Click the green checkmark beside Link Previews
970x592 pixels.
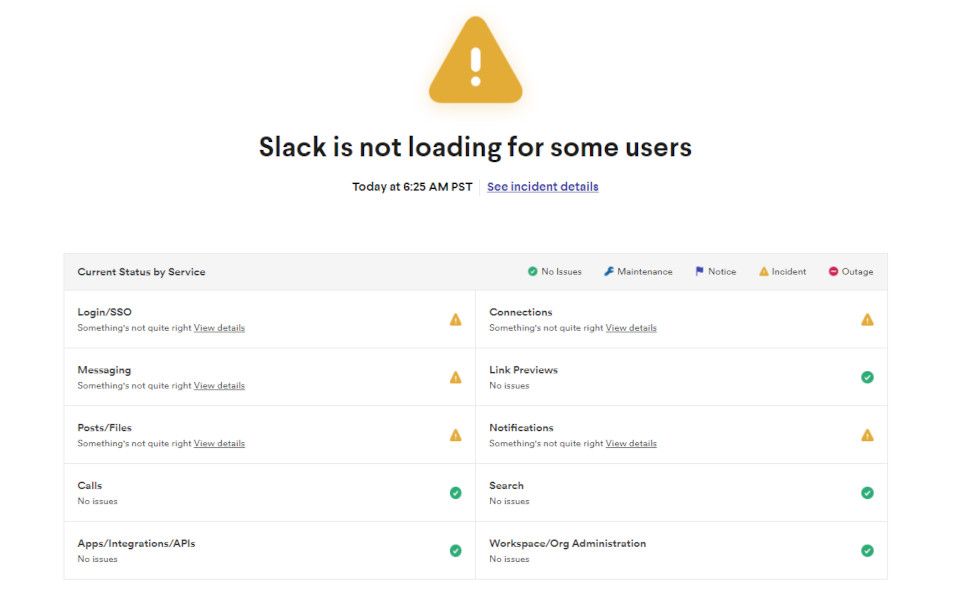pos(867,377)
